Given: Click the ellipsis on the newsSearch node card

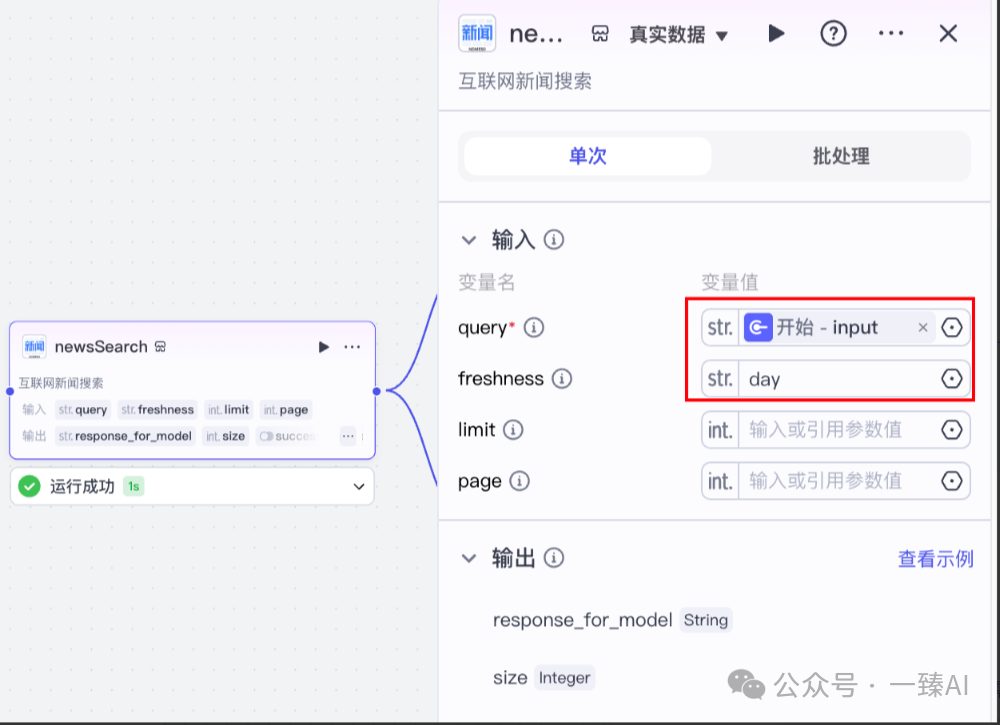Looking at the screenshot, I should point(352,346).
